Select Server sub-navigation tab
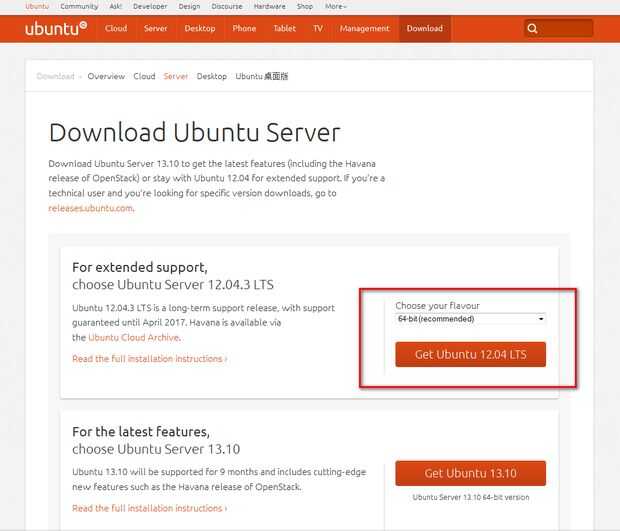The image size is (620, 531). [176, 76]
